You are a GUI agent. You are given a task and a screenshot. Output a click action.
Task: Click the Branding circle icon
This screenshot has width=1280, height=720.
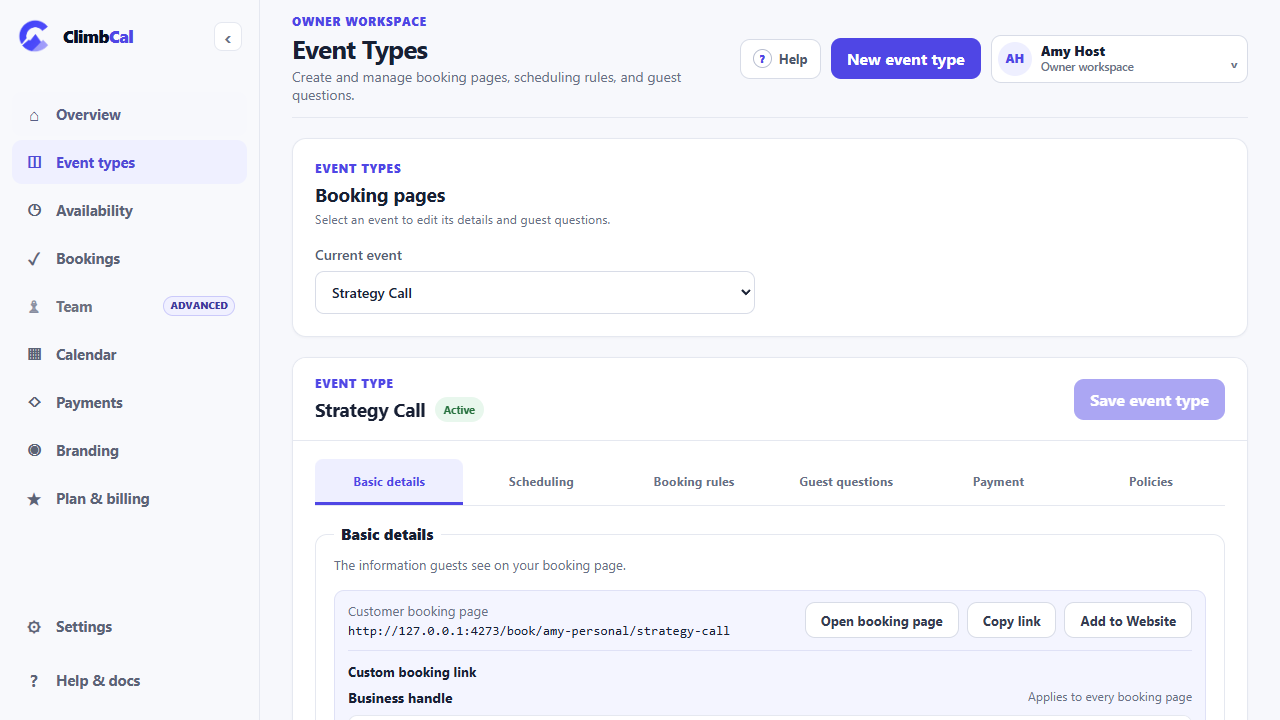pyautogui.click(x=35, y=451)
